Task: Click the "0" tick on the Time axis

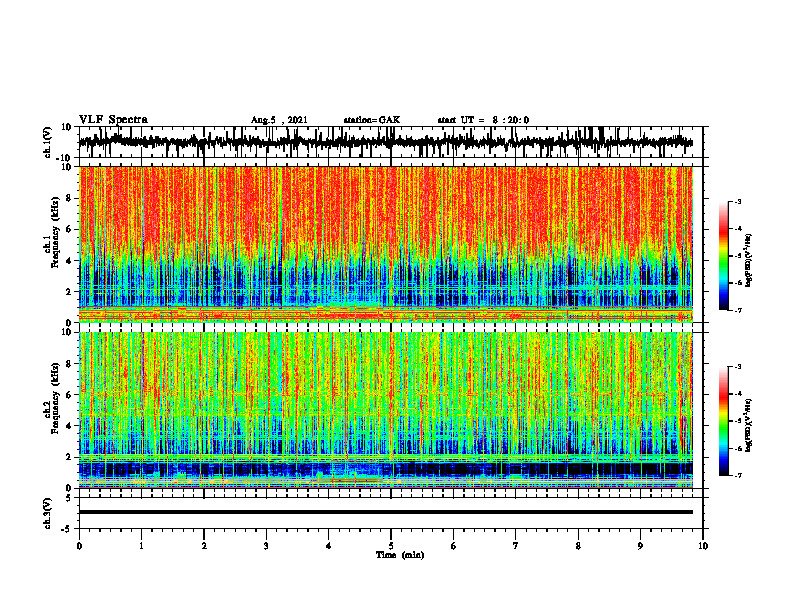Action: point(79,546)
